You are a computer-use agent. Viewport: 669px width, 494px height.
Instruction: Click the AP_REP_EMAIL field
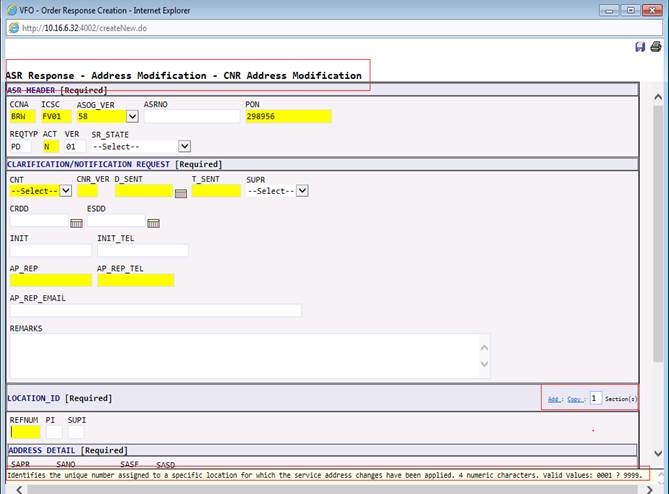click(x=155, y=310)
